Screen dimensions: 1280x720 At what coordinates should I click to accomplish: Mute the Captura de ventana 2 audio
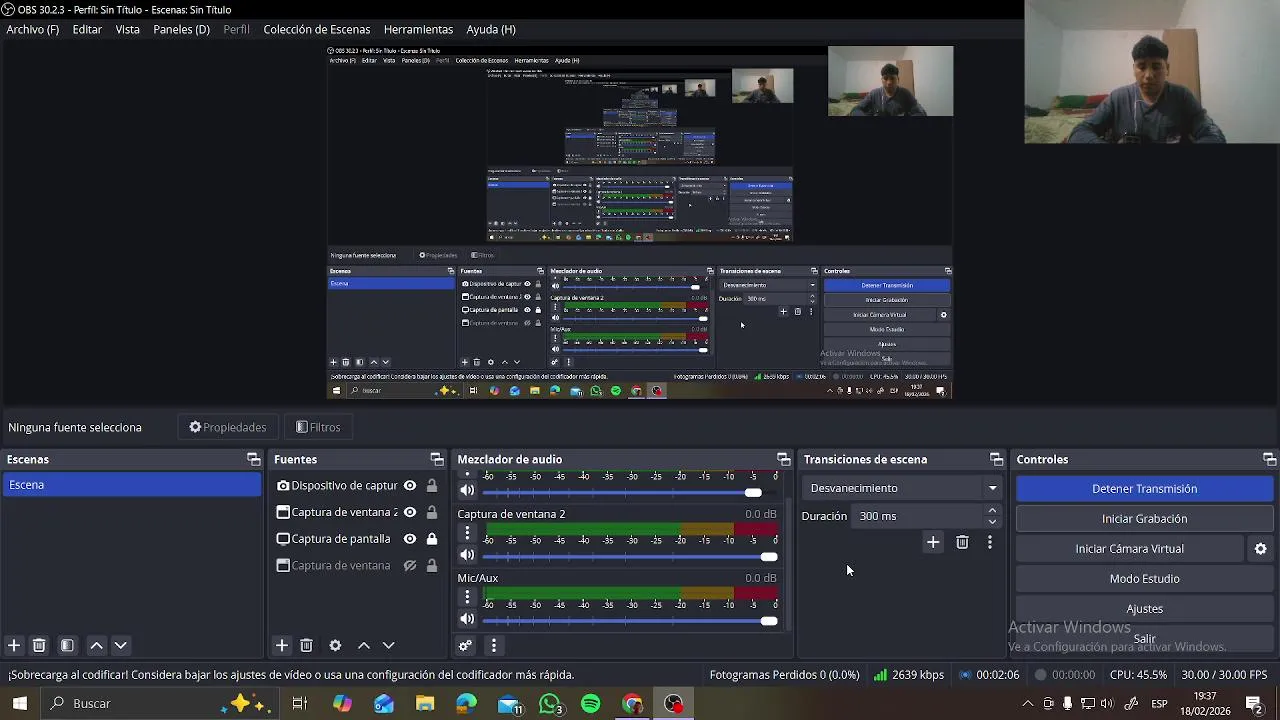tap(467, 555)
